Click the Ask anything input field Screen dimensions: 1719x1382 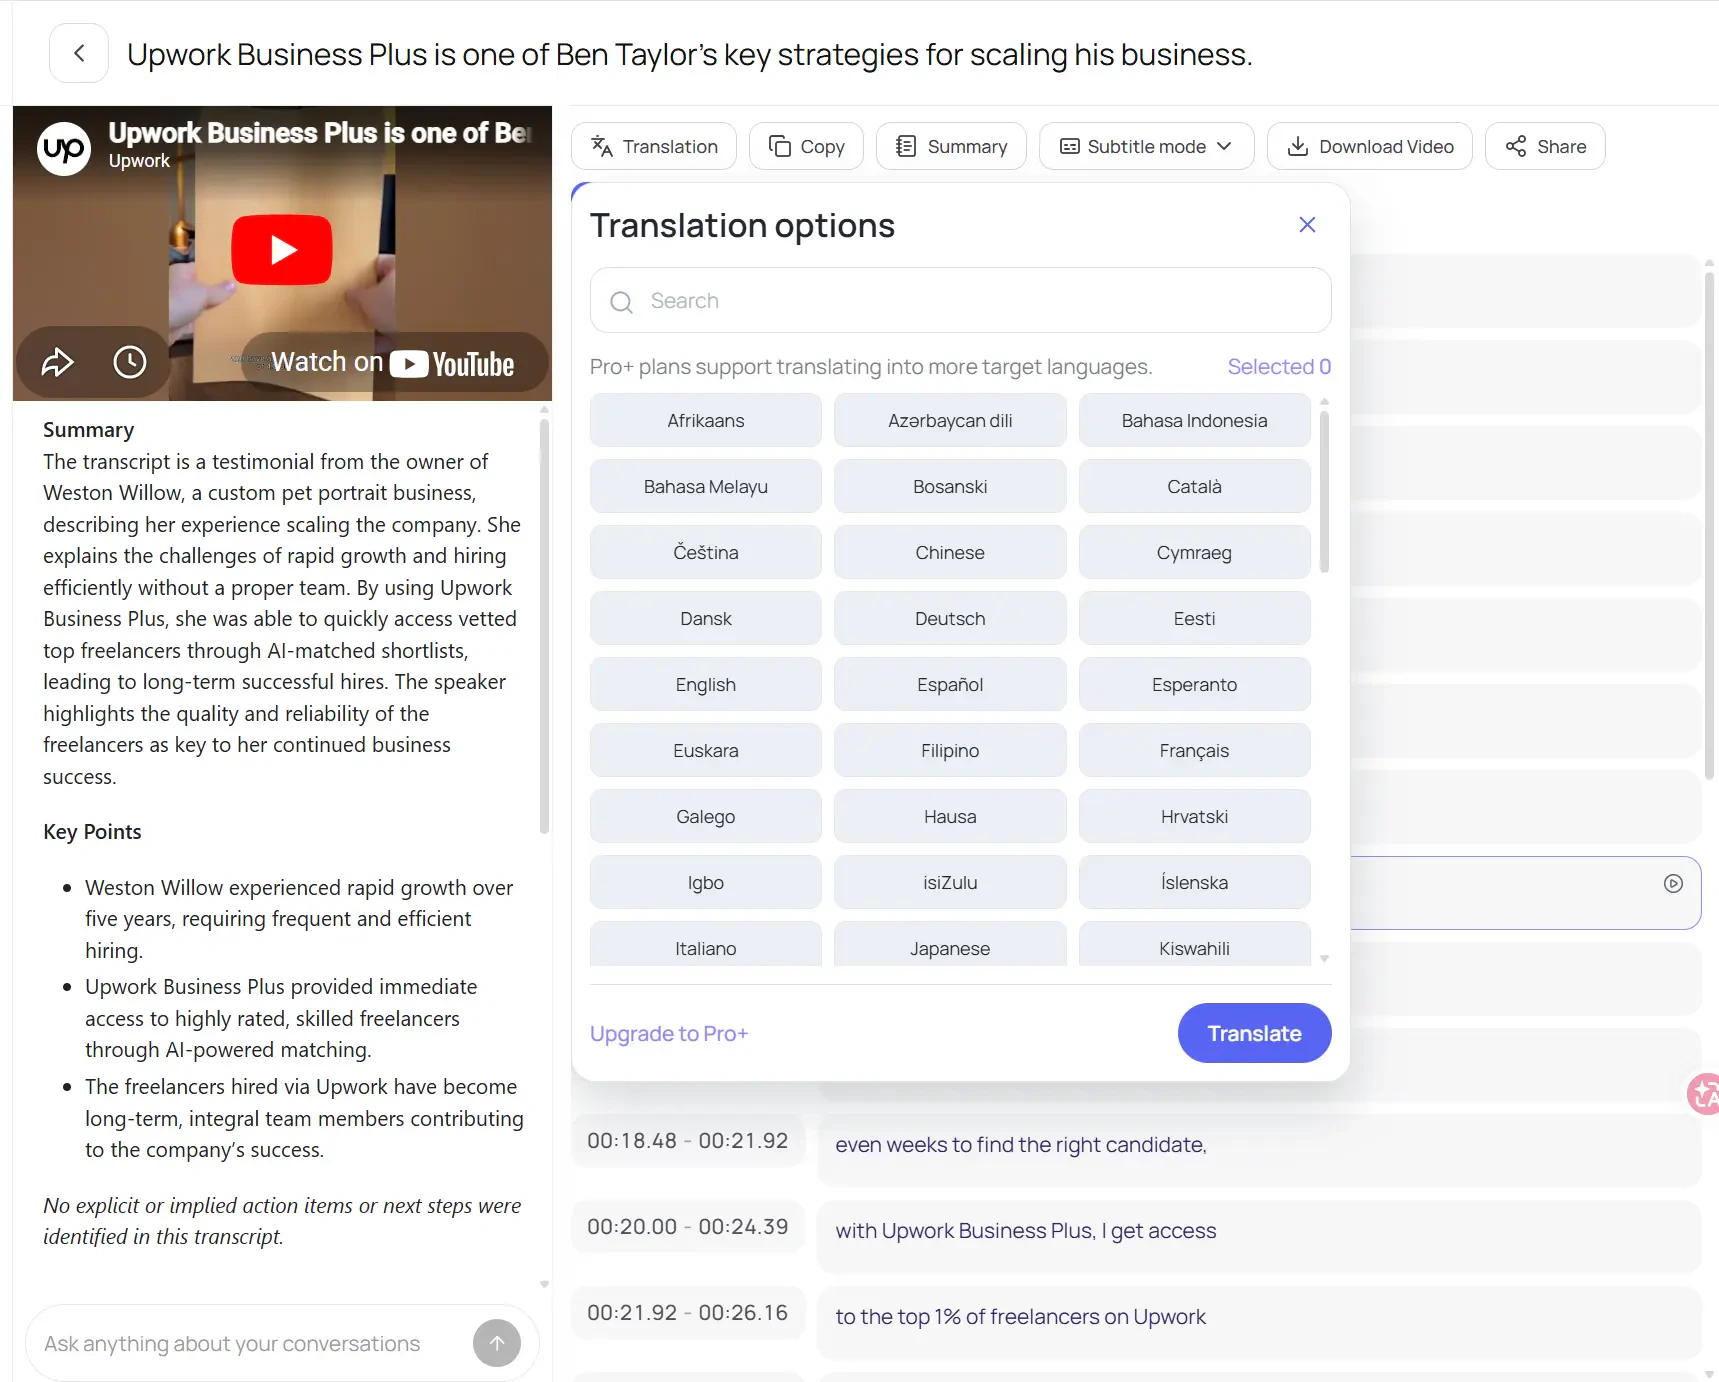[x=250, y=1343]
